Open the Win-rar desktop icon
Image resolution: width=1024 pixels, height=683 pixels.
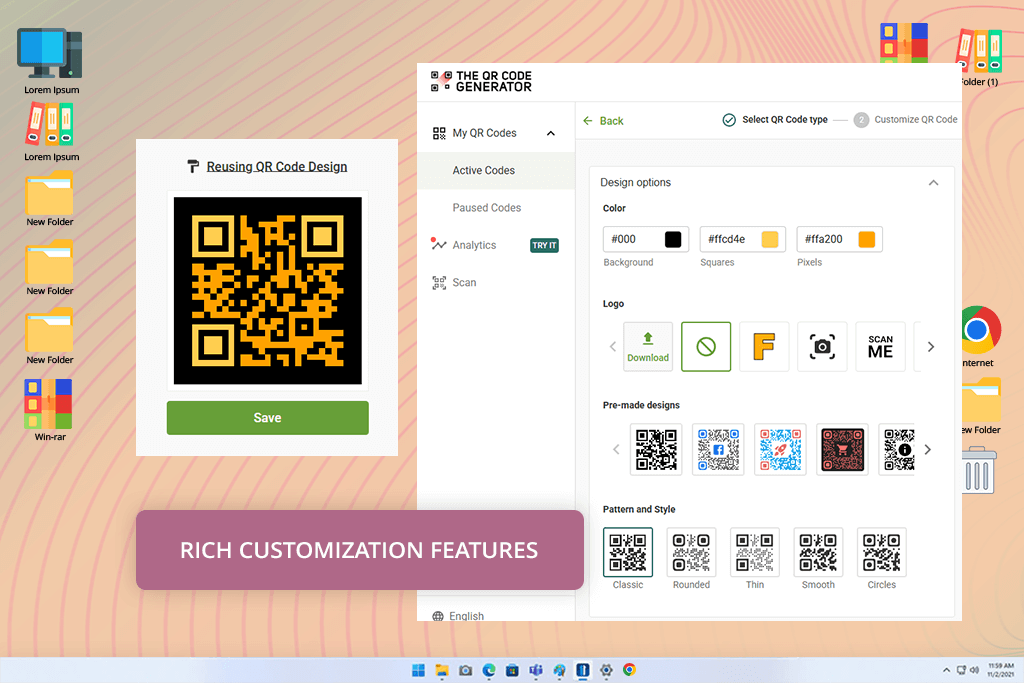pyautogui.click(x=49, y=409)
